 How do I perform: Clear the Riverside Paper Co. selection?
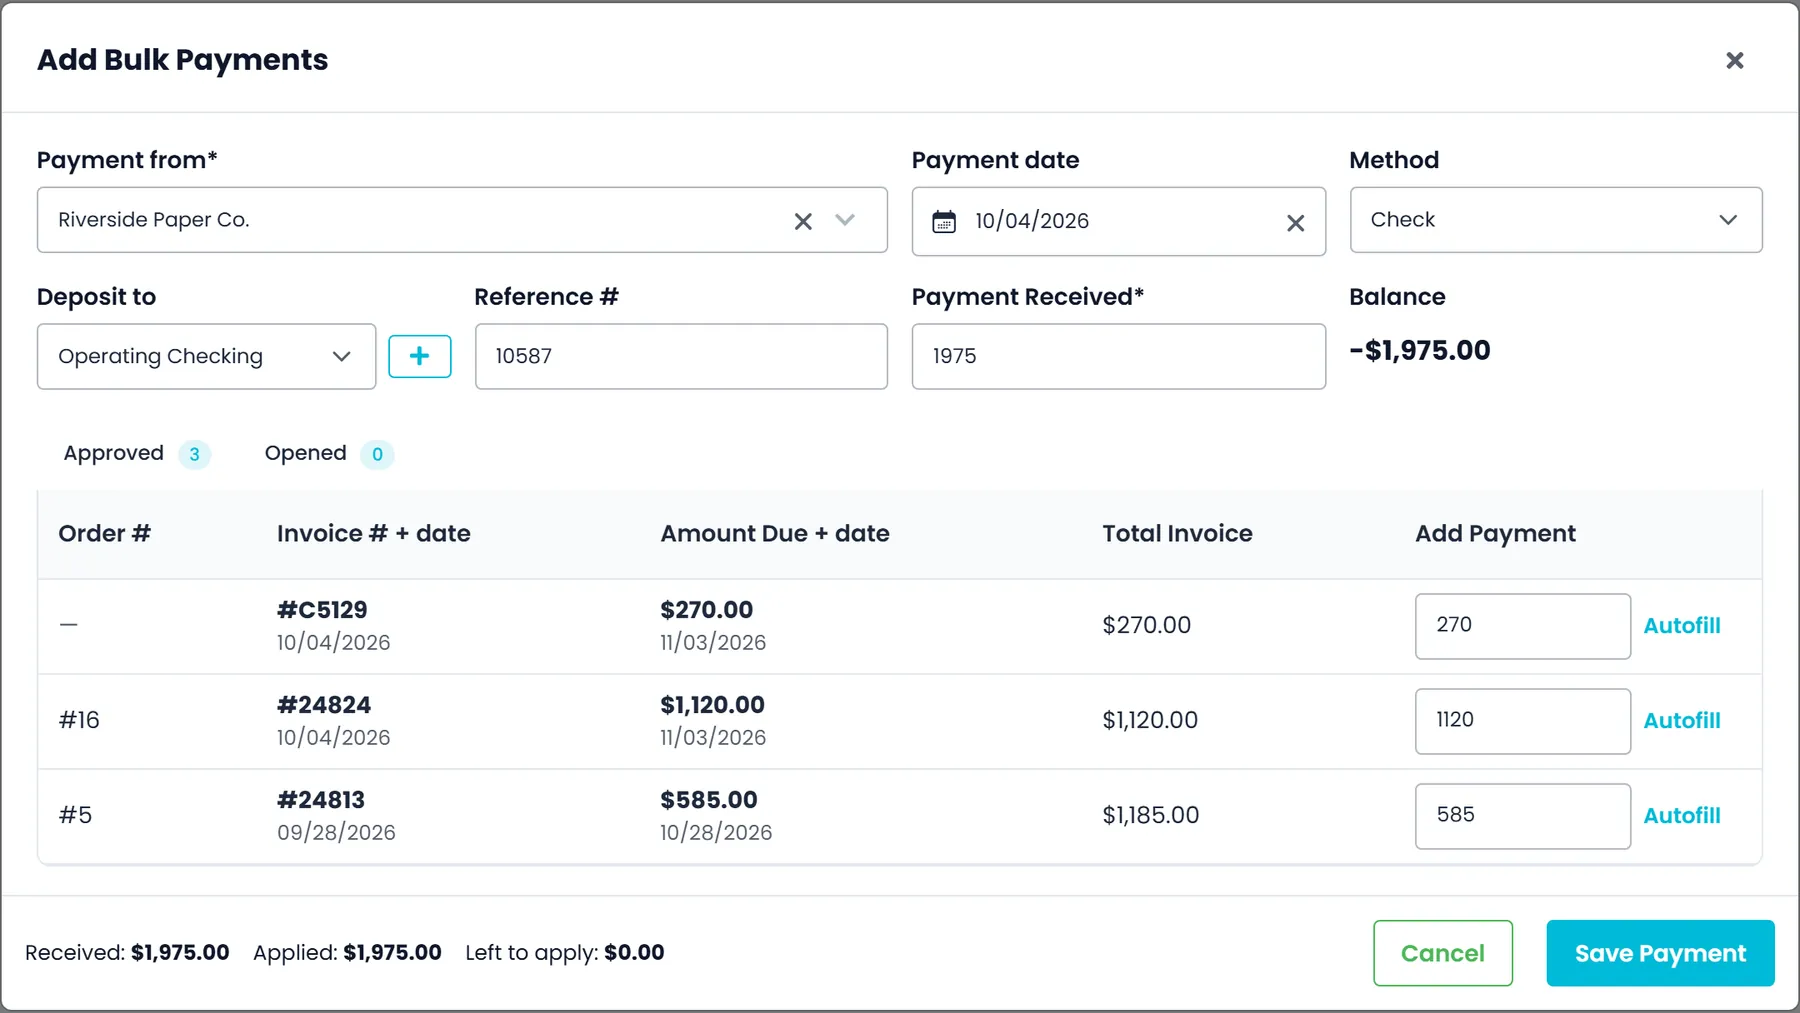803,221
